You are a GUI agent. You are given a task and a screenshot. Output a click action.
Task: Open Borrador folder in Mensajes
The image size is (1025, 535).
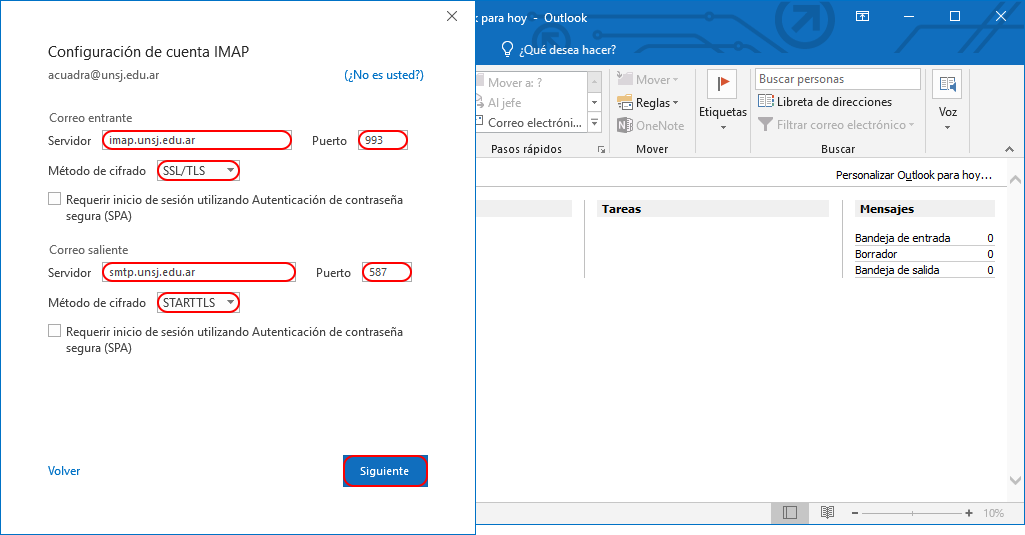[x=876, y=254]
